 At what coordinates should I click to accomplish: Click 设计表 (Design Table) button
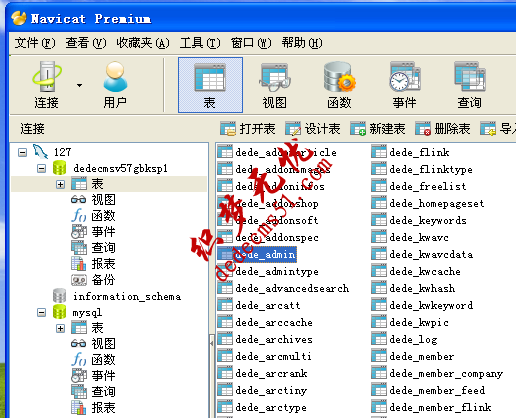click(x=313, y=129)
